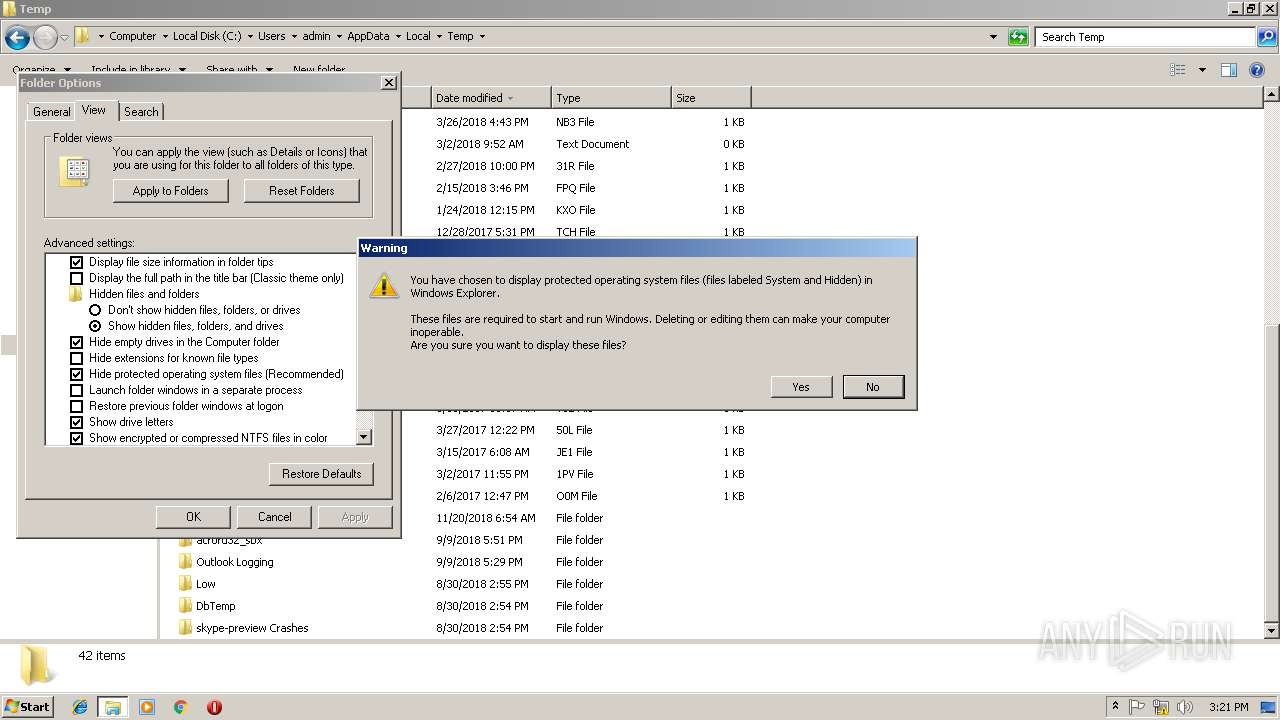Change the view using the view icon

coord(1178,70)
